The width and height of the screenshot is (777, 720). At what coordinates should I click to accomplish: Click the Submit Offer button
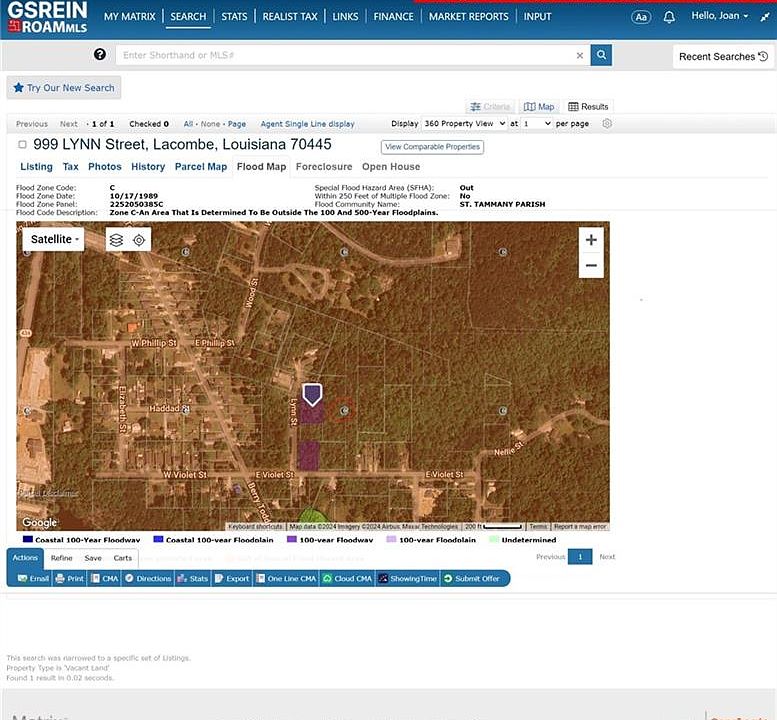click(472, 579)
